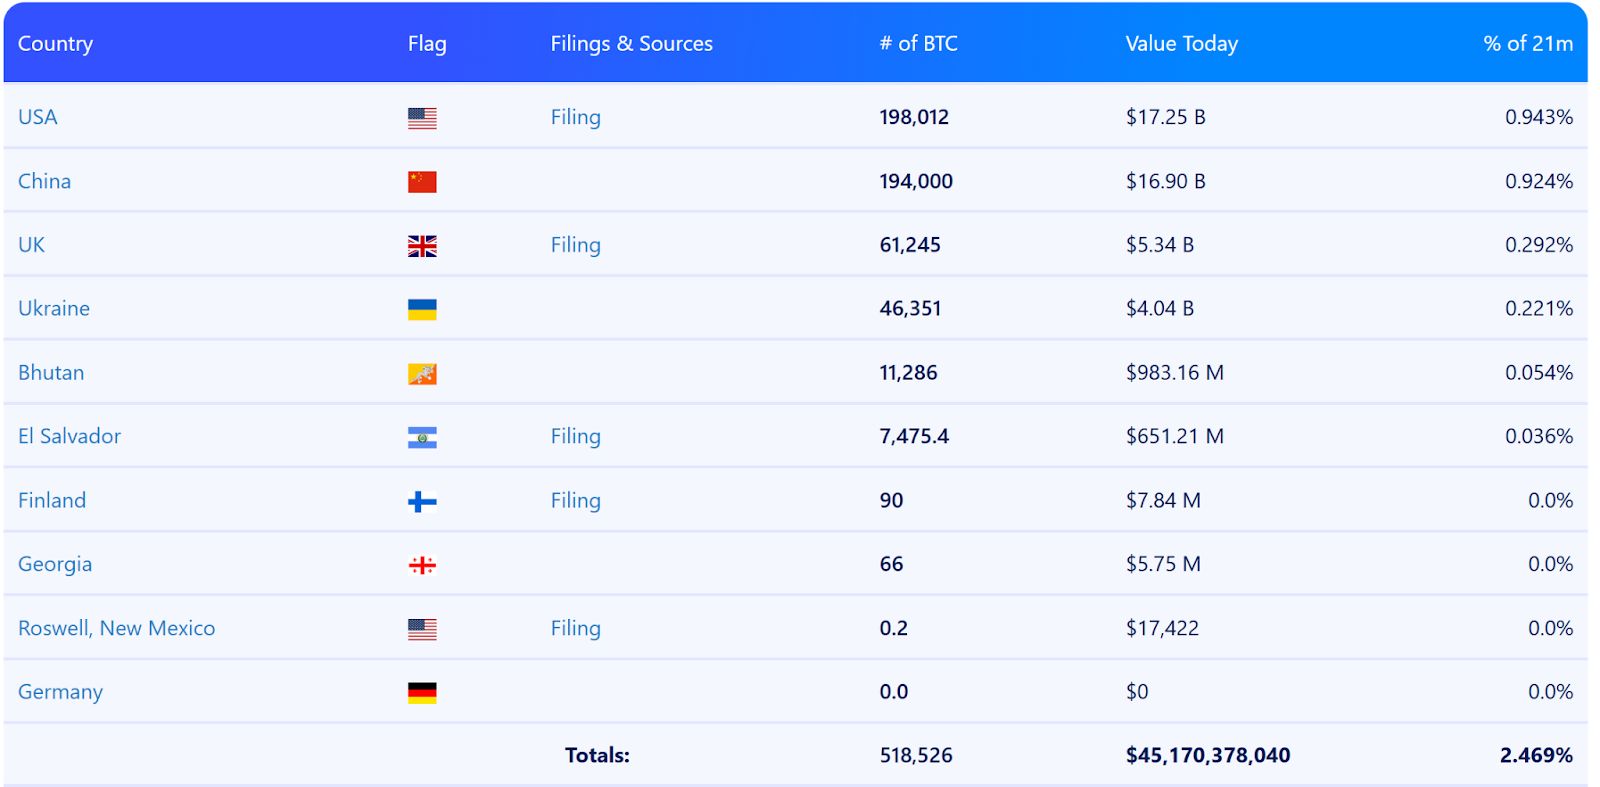Image resolution: width=1600 pixels, height=787 pixels.
Task: Click the Finland flag icon
Action: click(423, 500)
